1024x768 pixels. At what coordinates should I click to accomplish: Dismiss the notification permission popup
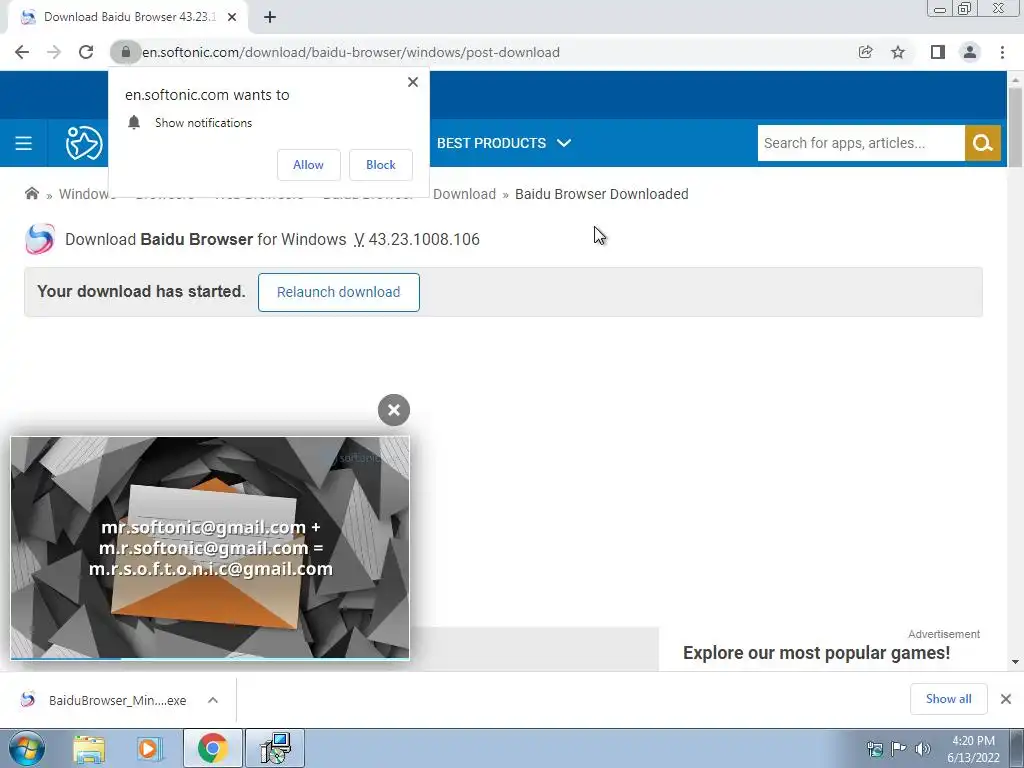(413, 82)
